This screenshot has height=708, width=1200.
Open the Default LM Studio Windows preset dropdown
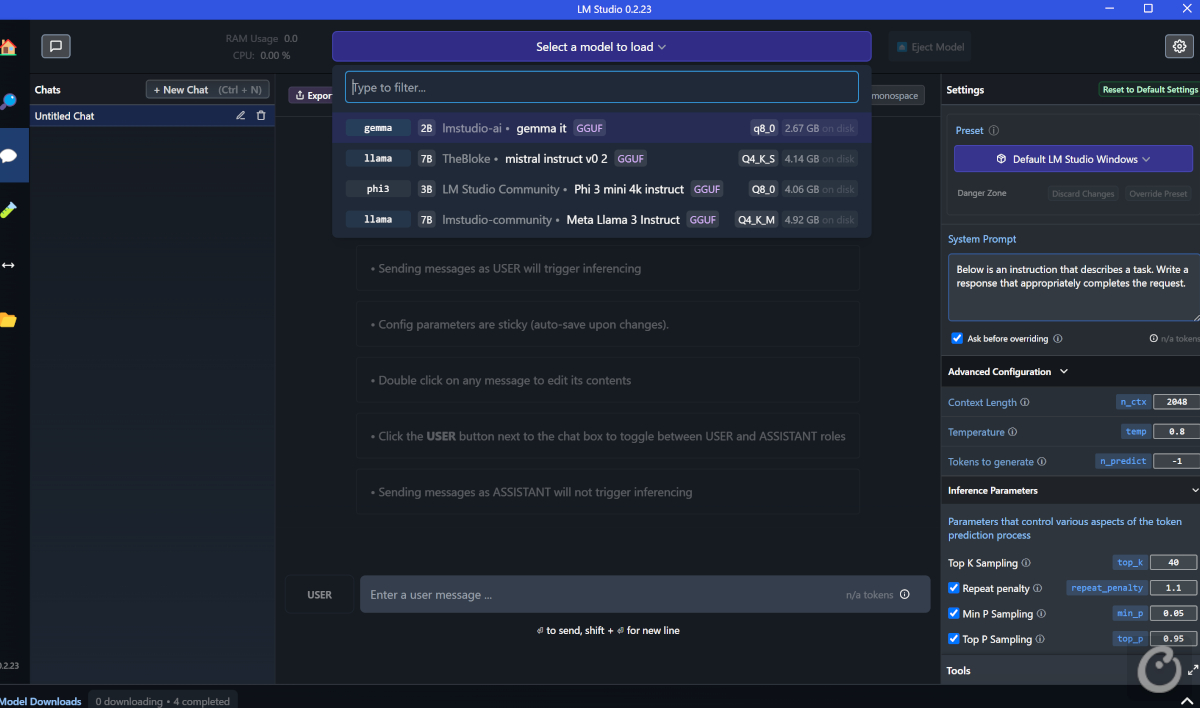[1073, 159]
